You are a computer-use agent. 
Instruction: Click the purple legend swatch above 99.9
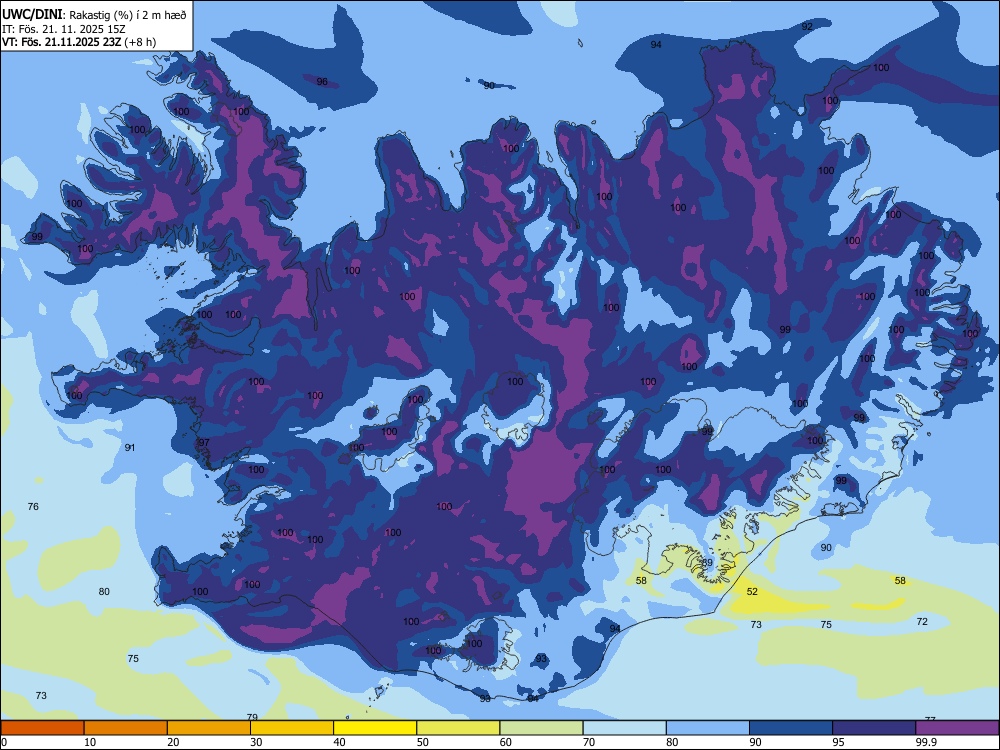pos(957,728)
